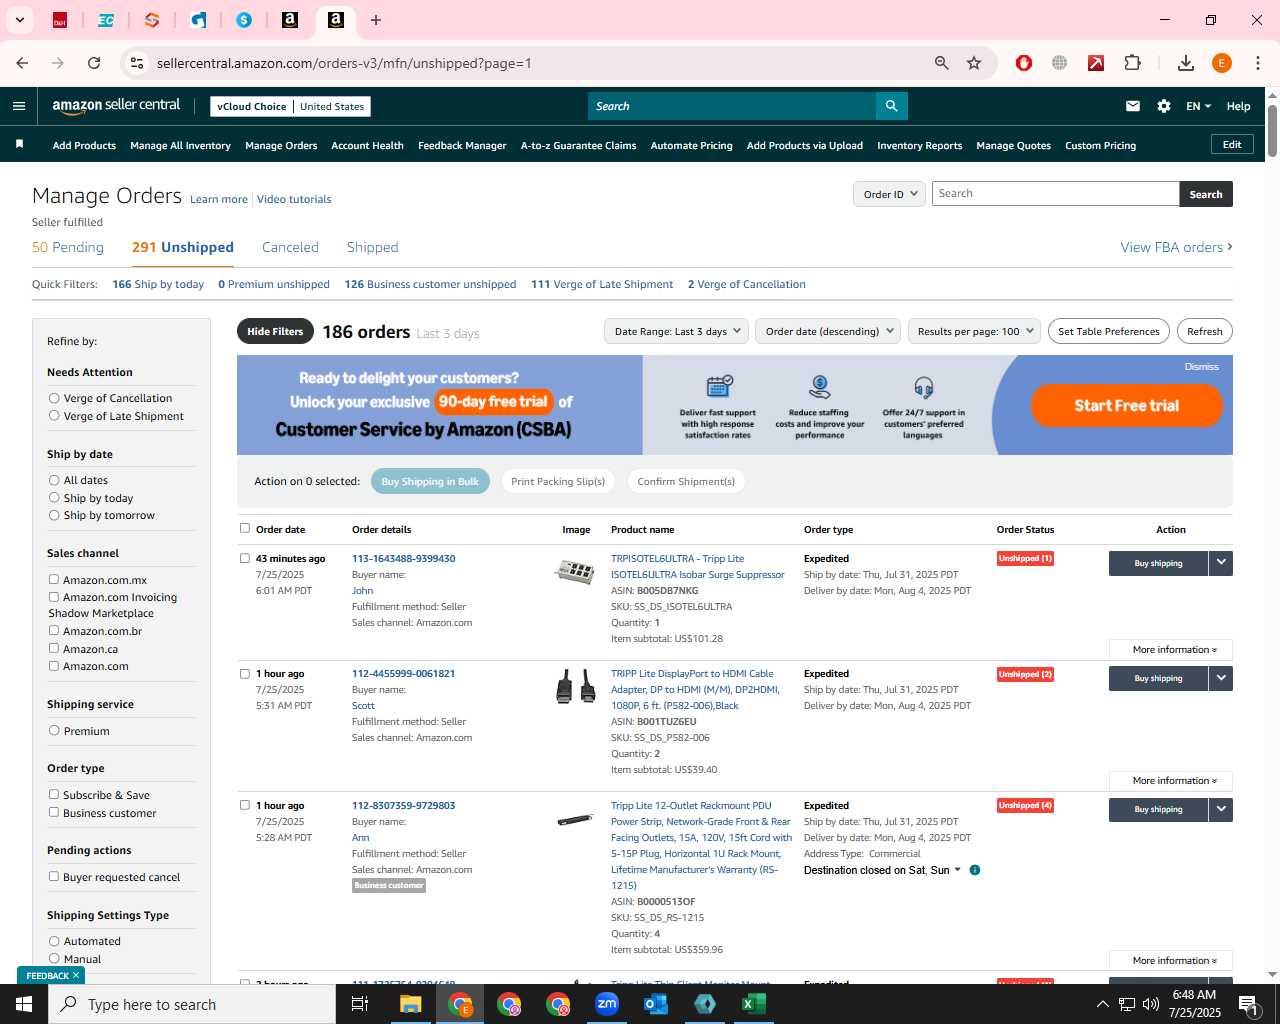The height and width of the screenshot is (1024, 1280).
Task: Click into the Order ID search field
Action: (1055, 194)
